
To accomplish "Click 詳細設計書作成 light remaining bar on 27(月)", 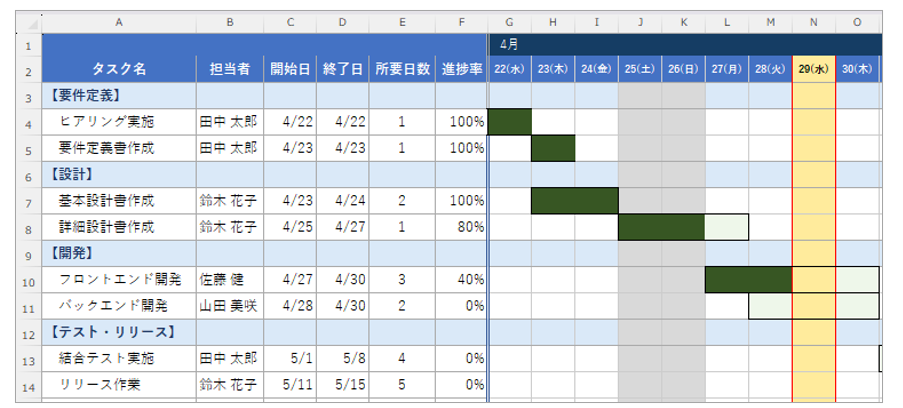I will 727,228.
